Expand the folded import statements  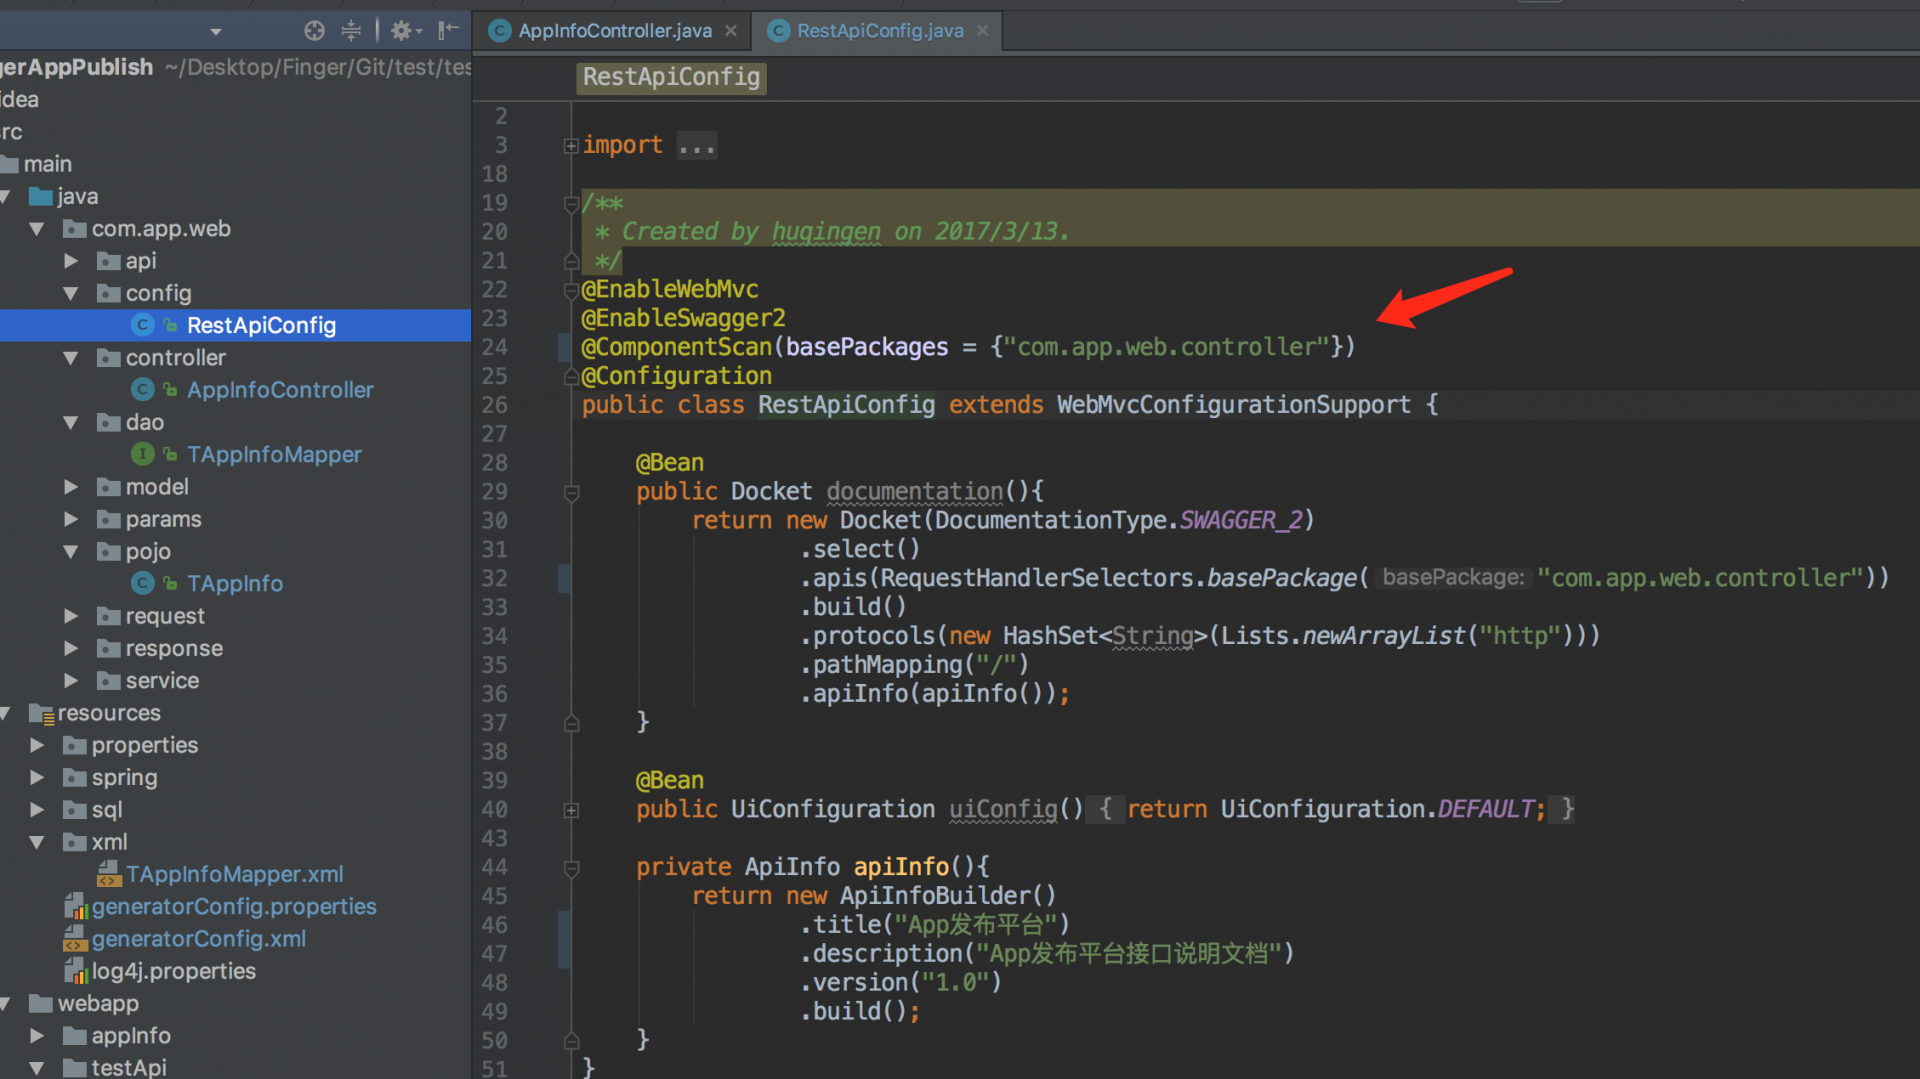pos(571,146)
